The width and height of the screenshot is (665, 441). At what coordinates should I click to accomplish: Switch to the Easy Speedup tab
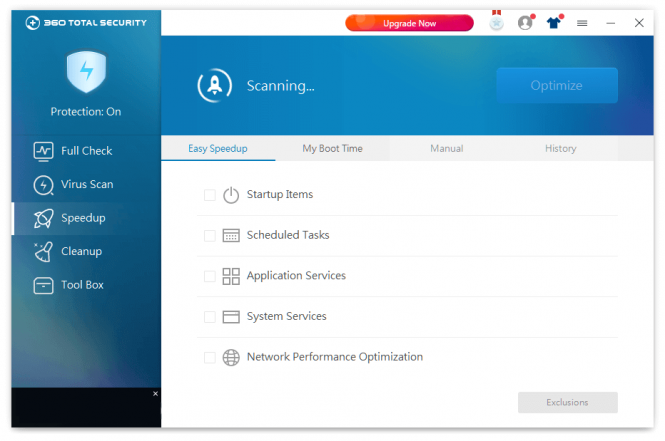(218, 148)
